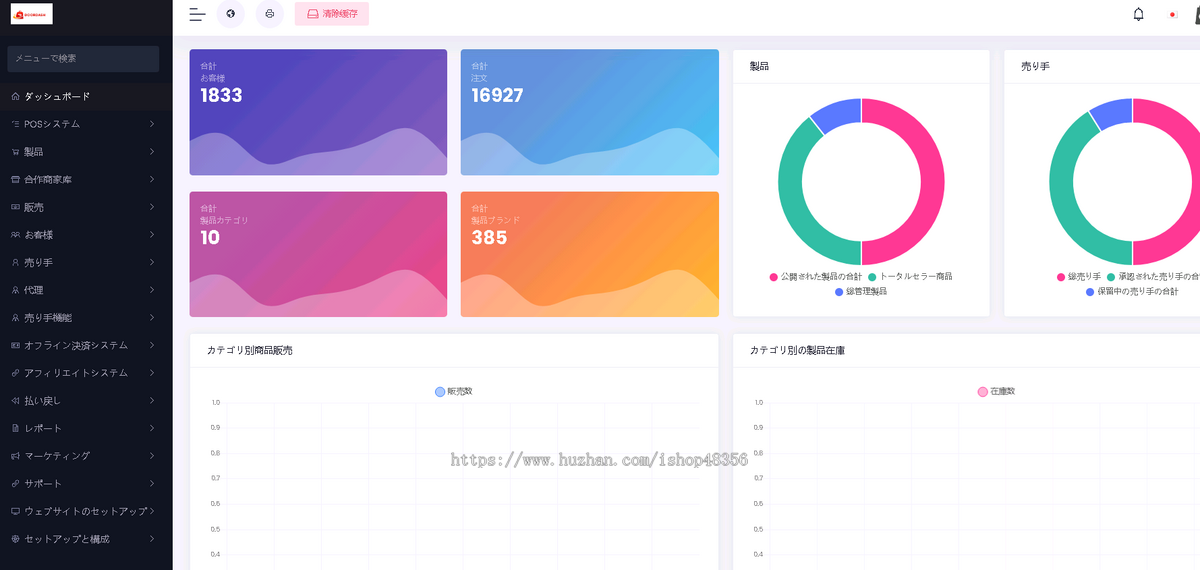Expand the 売り手 menu chevron

click(151, 262)
